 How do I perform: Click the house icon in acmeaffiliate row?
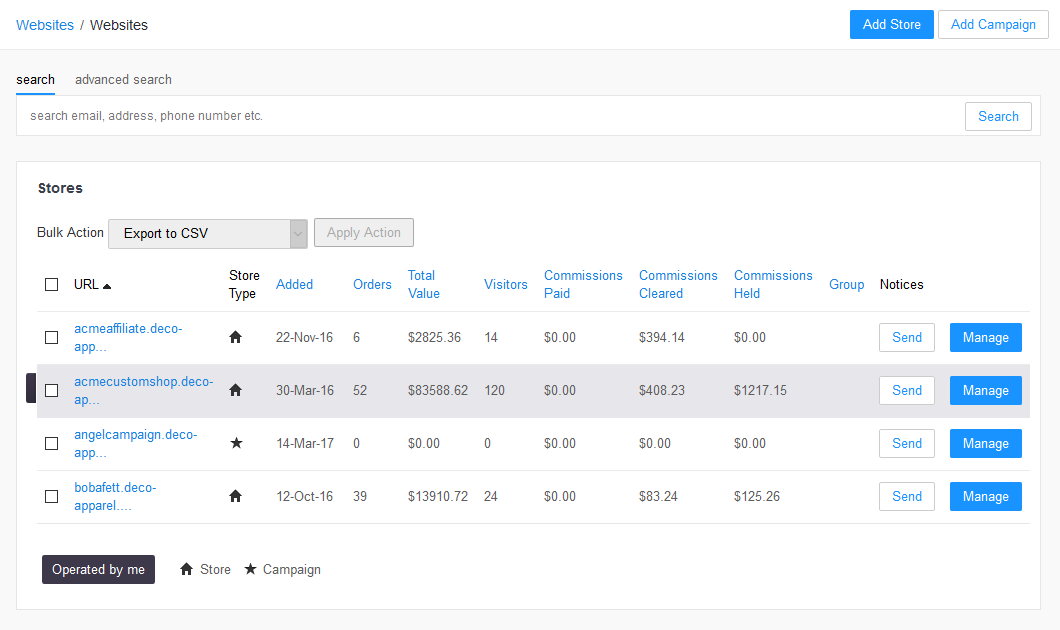tap(235, 337)
